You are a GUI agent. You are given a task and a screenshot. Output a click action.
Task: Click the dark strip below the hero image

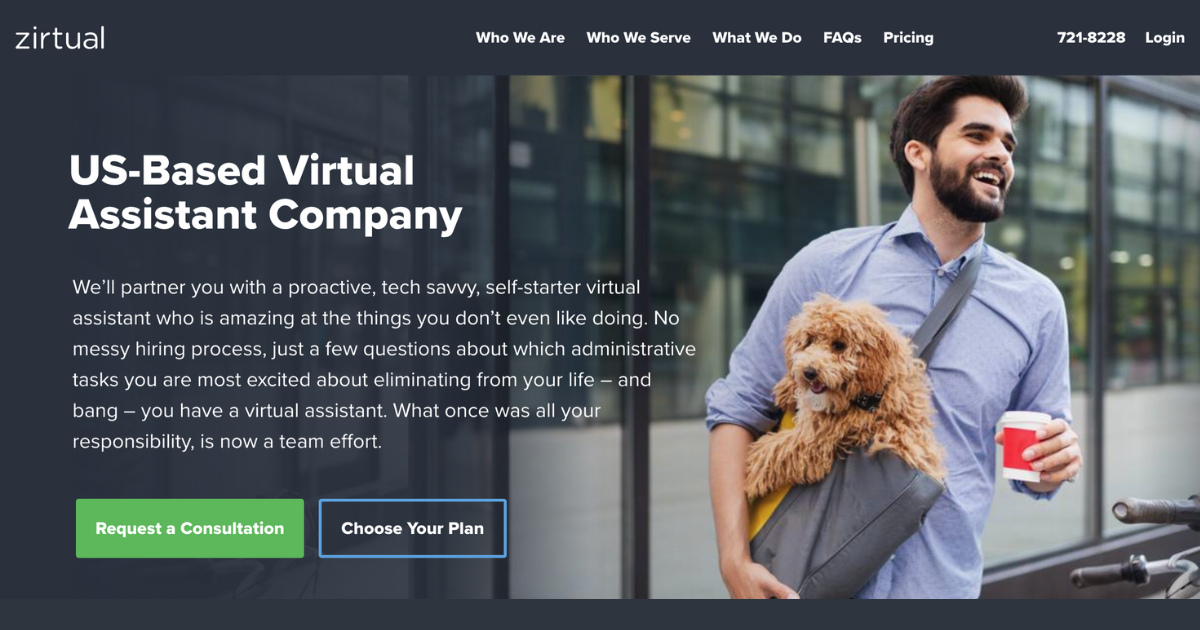coord(600,614)
